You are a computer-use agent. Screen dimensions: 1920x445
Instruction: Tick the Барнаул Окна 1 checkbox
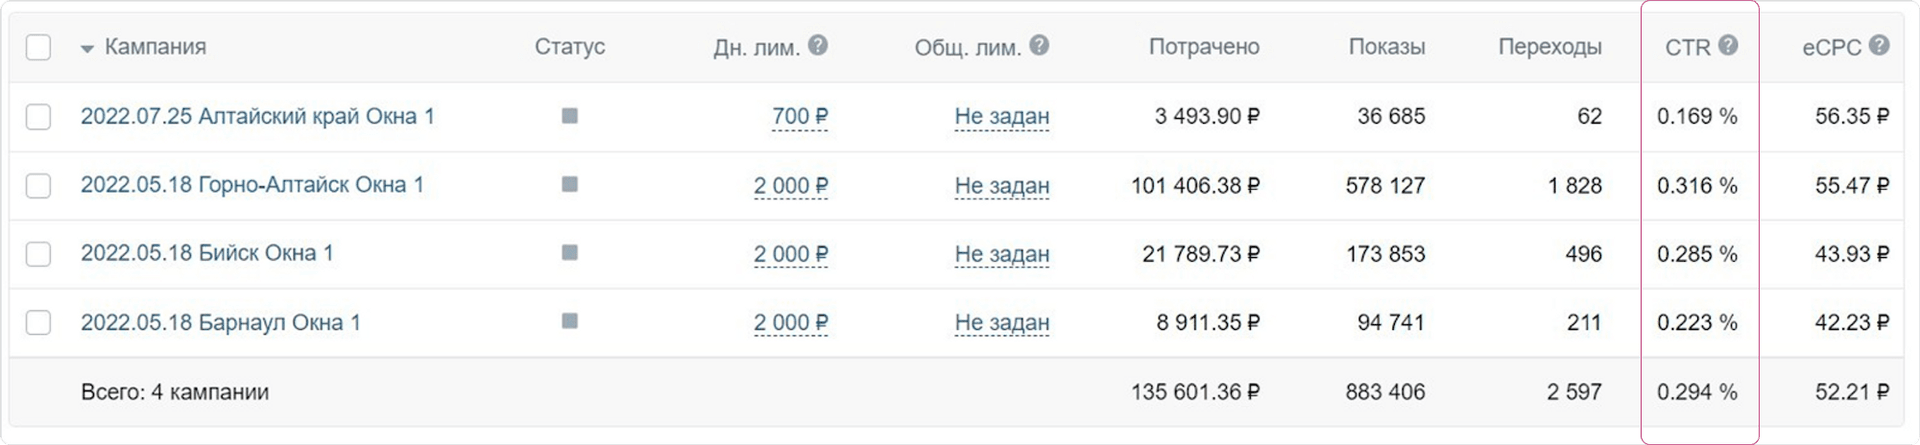pos(38,322)
